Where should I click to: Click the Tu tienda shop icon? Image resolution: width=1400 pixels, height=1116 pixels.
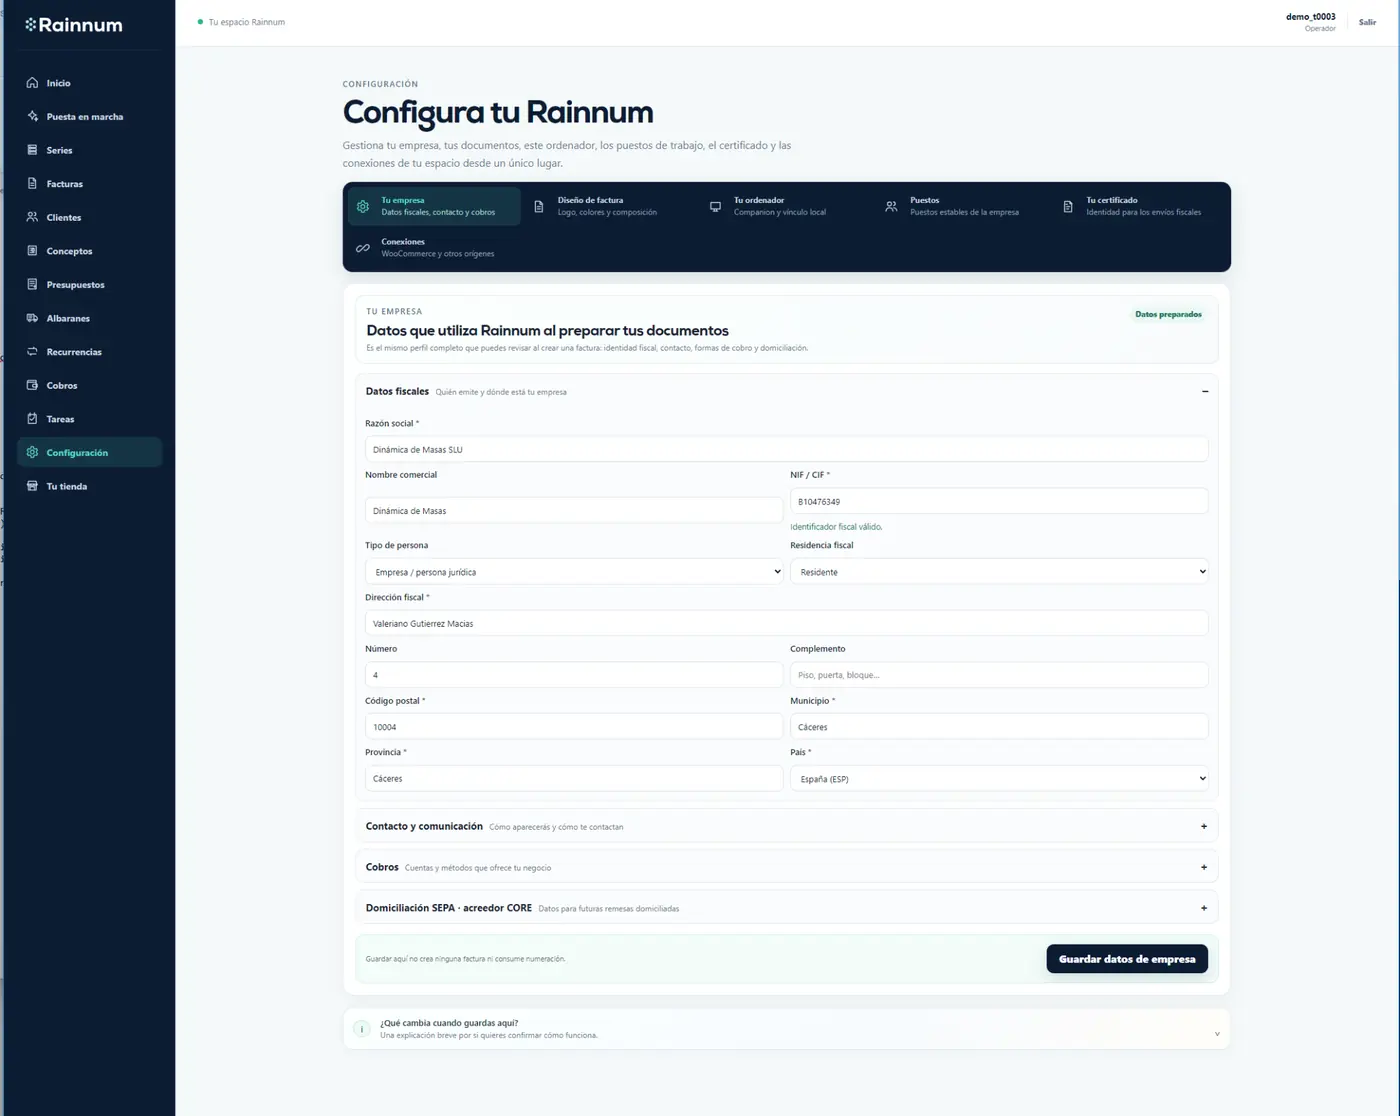point(32,486)
